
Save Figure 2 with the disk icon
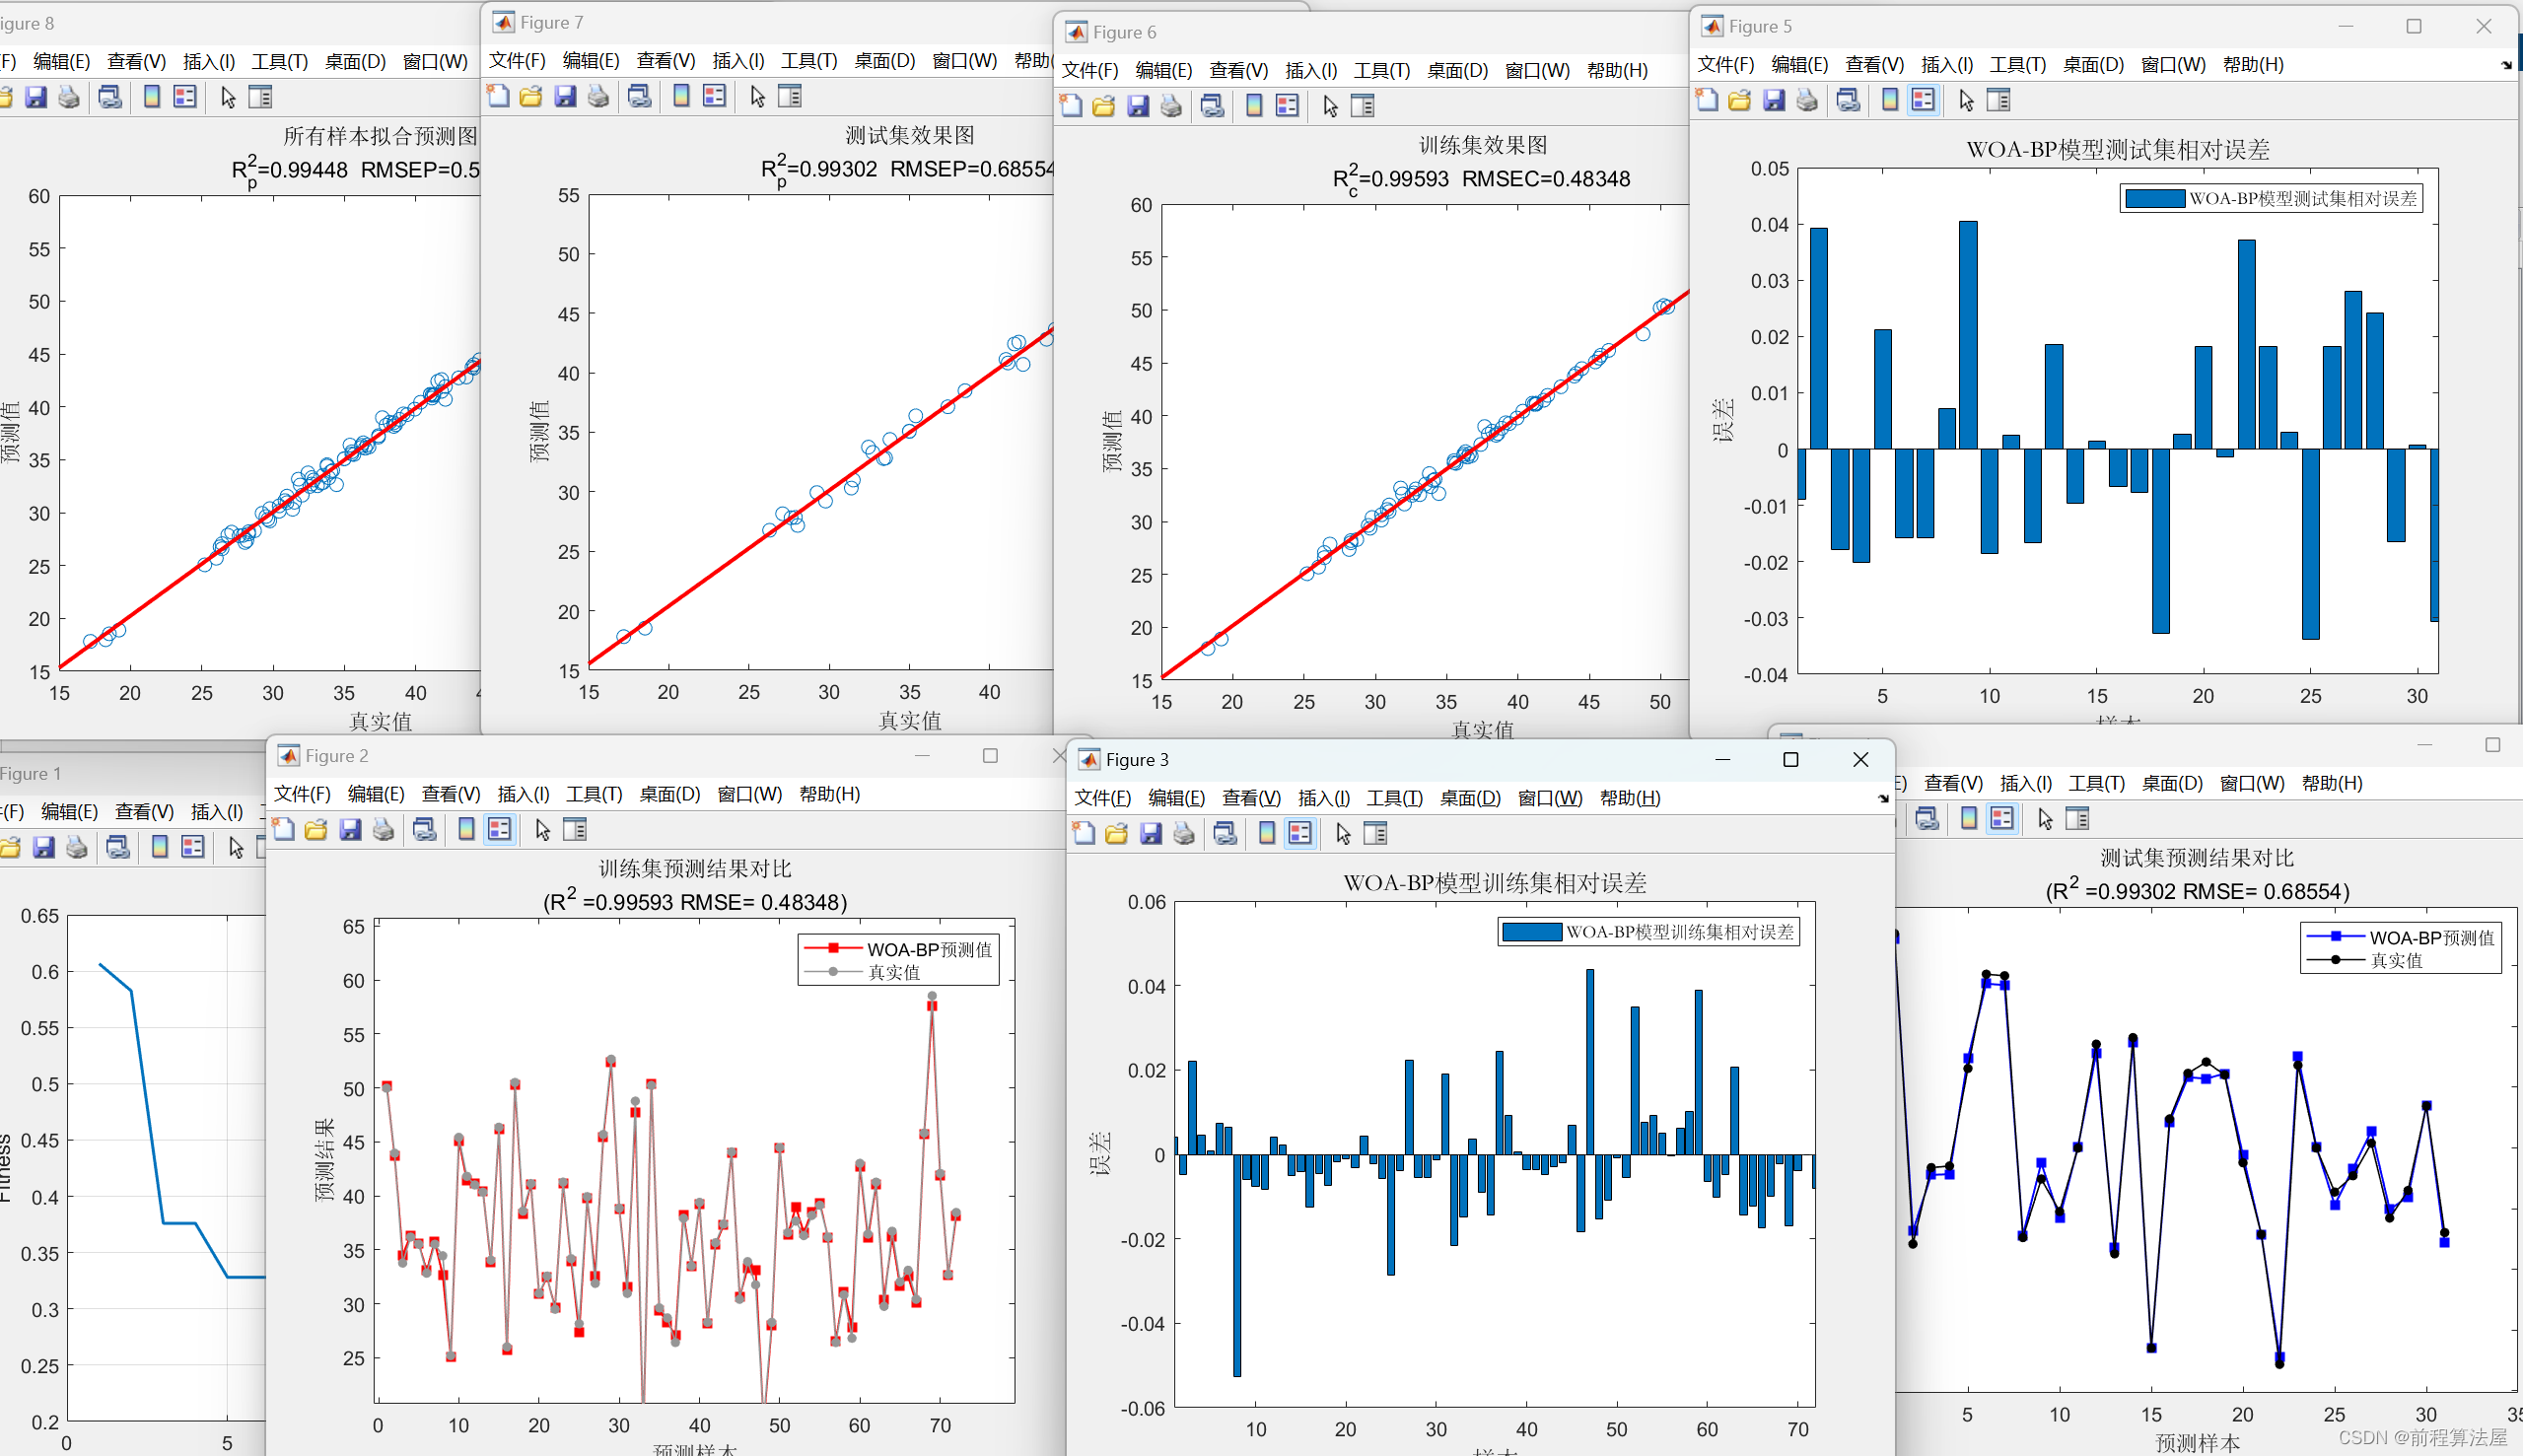click(350, 829)
